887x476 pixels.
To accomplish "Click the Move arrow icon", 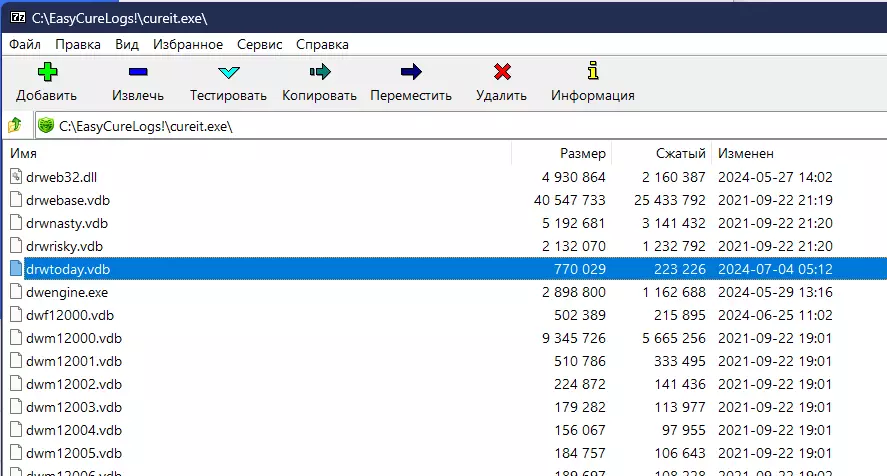I will (x=411, y=72).
